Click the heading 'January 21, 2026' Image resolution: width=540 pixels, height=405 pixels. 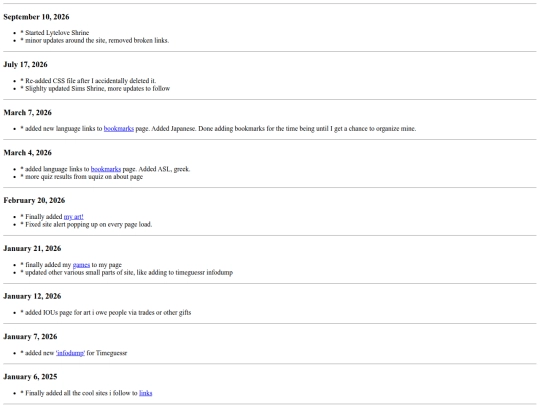click(32, 248)
